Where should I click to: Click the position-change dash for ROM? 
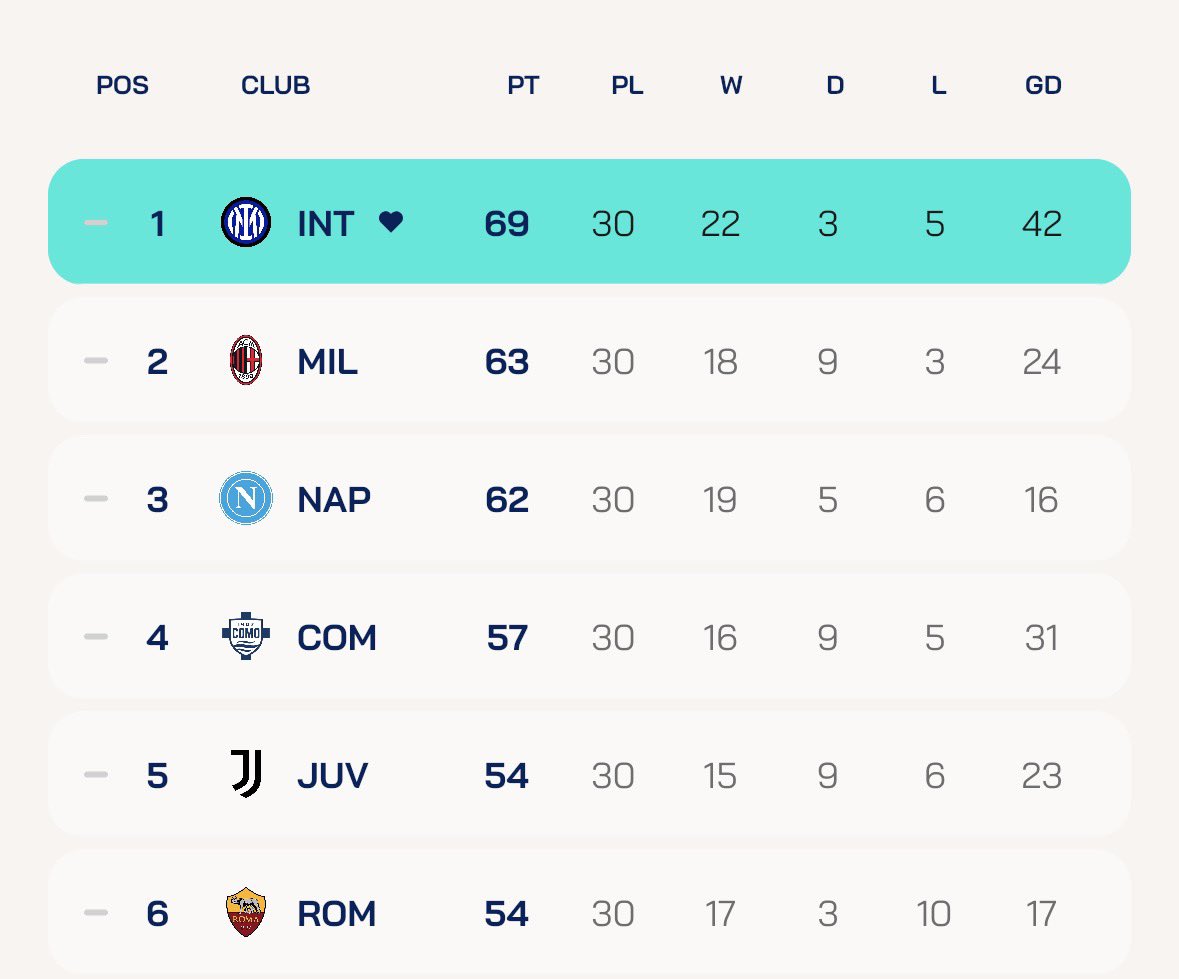coord(95,913)
